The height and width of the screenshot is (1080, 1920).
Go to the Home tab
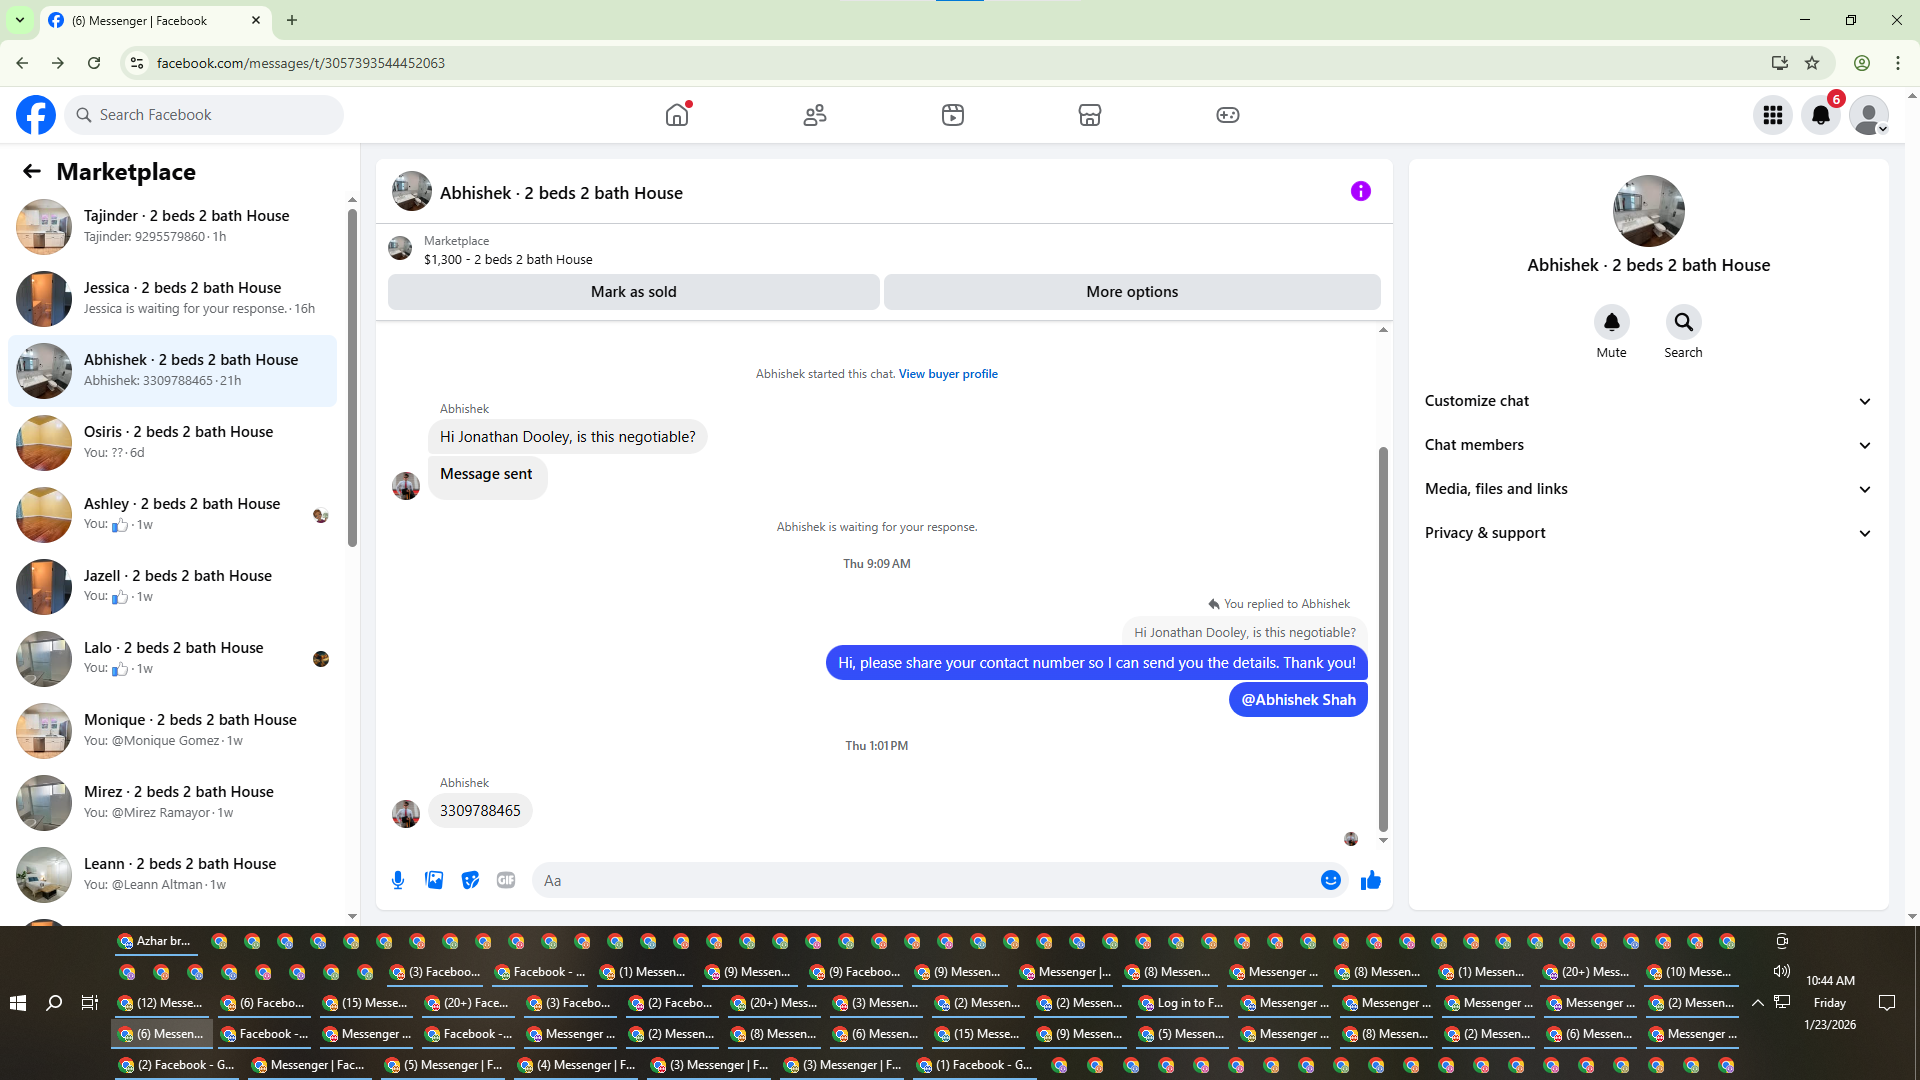(x=677, y=115)
